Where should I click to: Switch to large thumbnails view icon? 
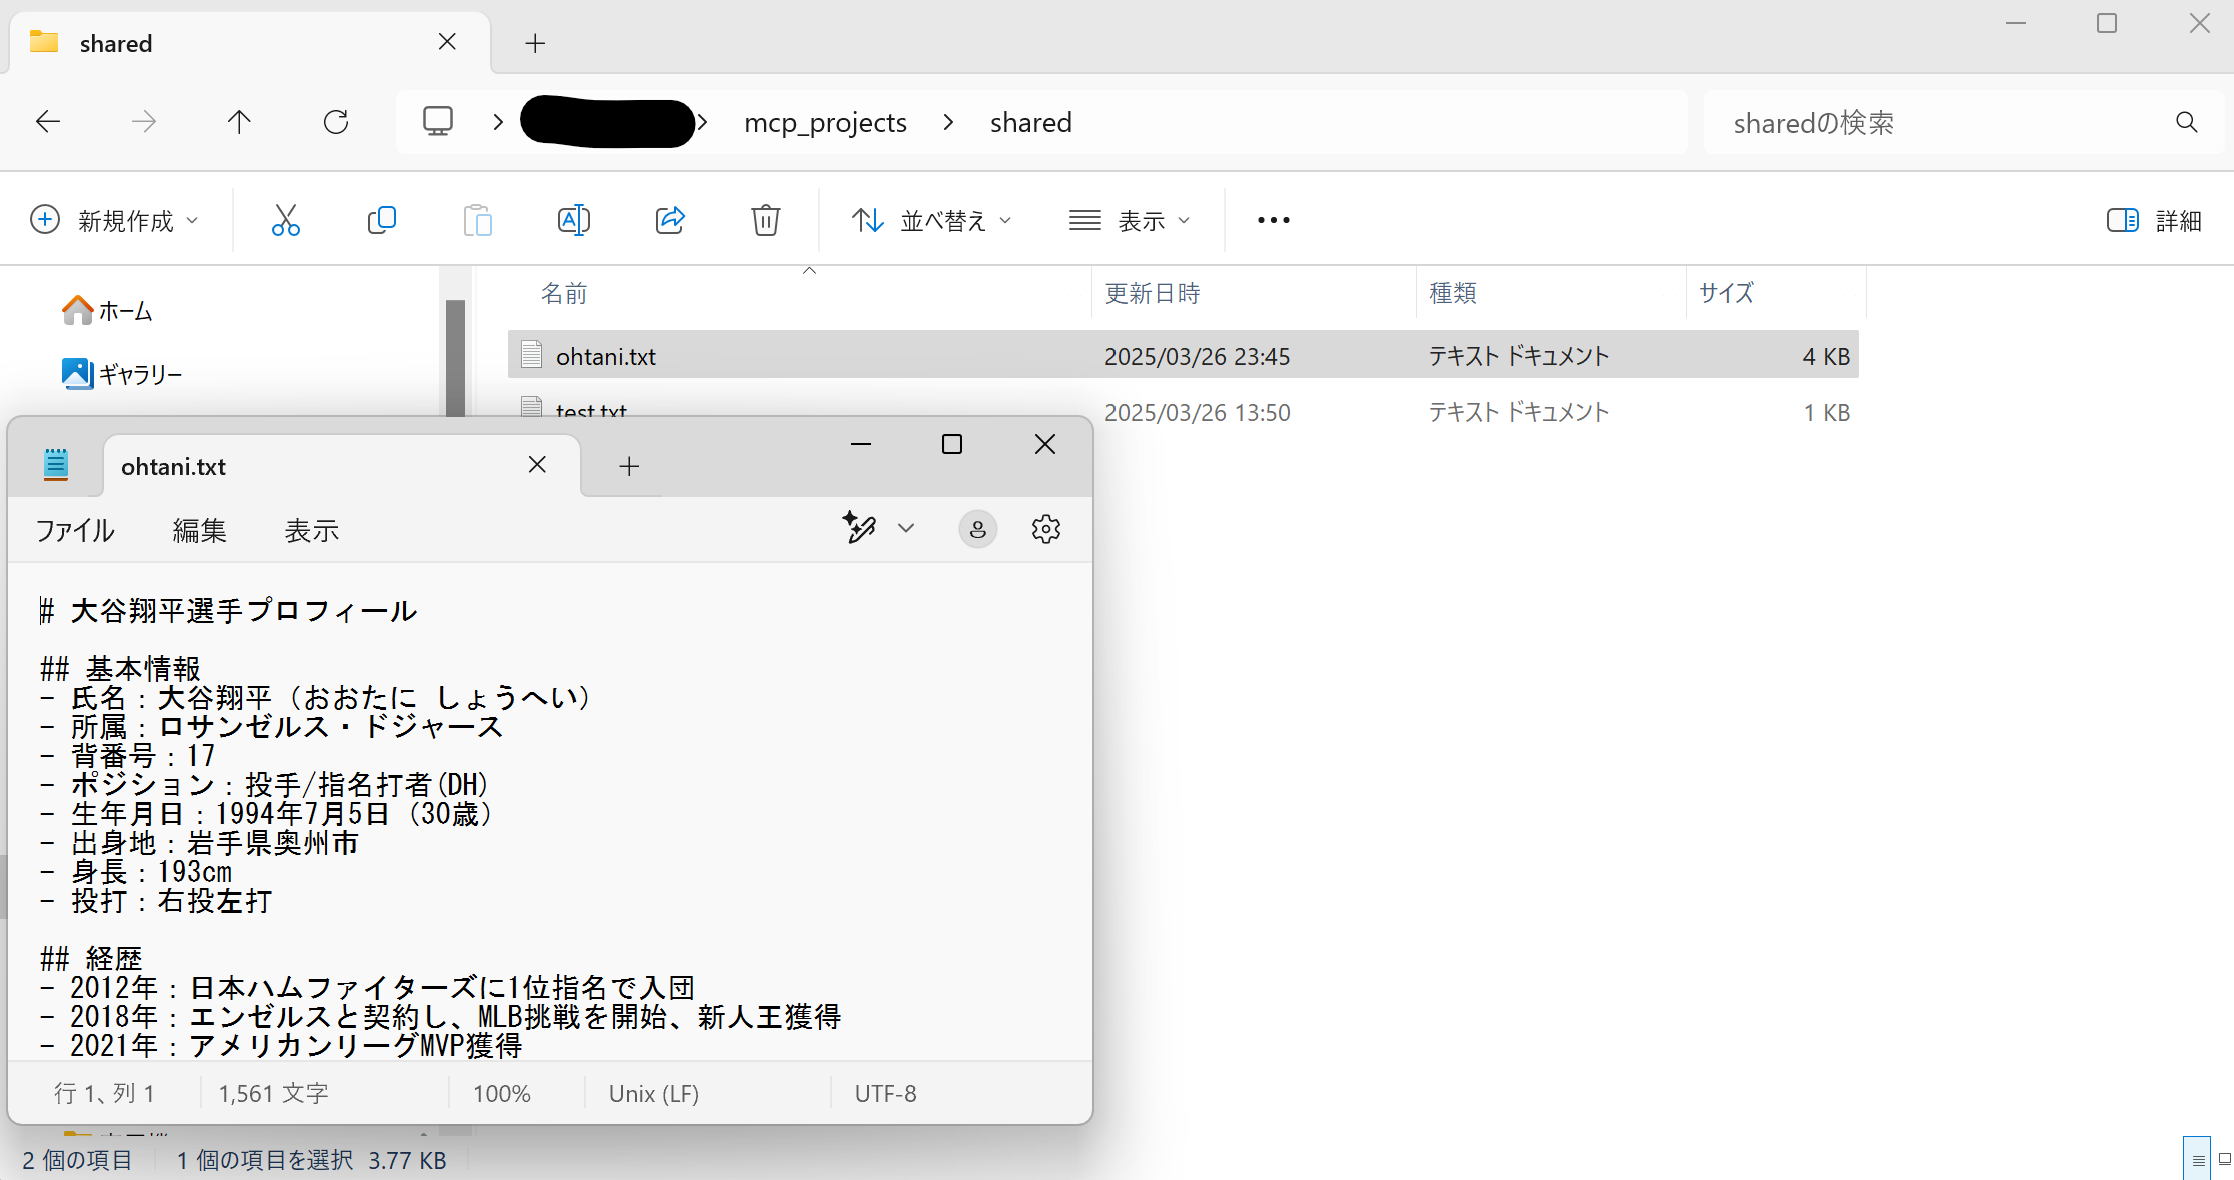point(2224,1160)
